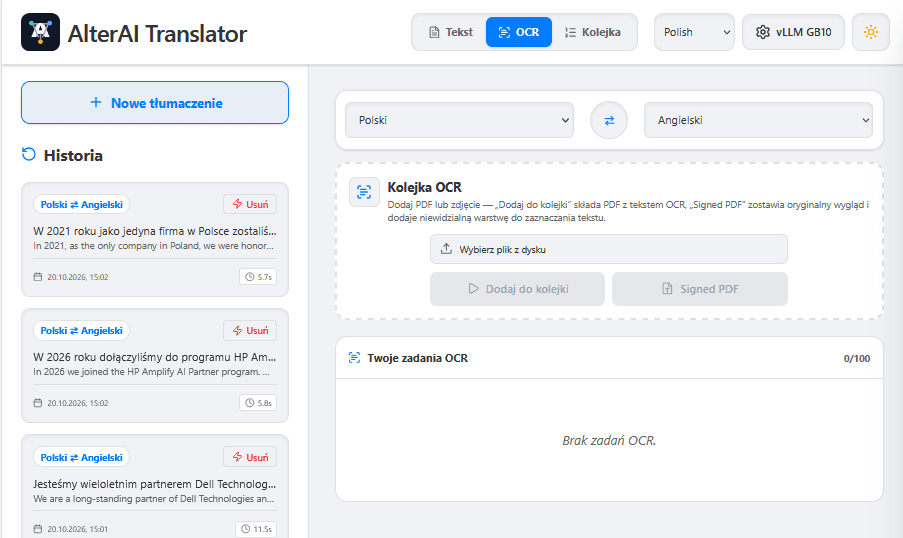The image size is (903, 538).
Task: Delete the 'Jesteśmy wieloletnim partnerem' history entry
Action: click(250, 457)
